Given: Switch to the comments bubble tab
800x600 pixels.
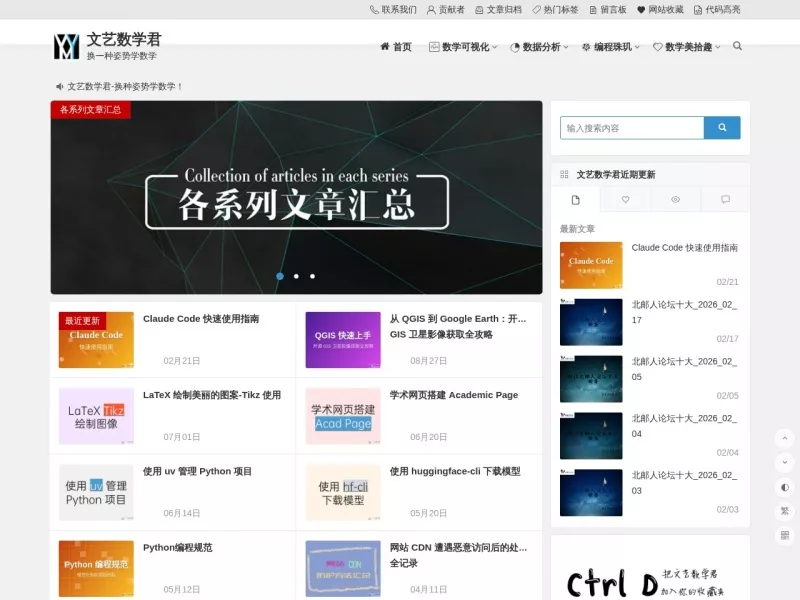Looking at the screenshot, I should [x=725, y=199].
